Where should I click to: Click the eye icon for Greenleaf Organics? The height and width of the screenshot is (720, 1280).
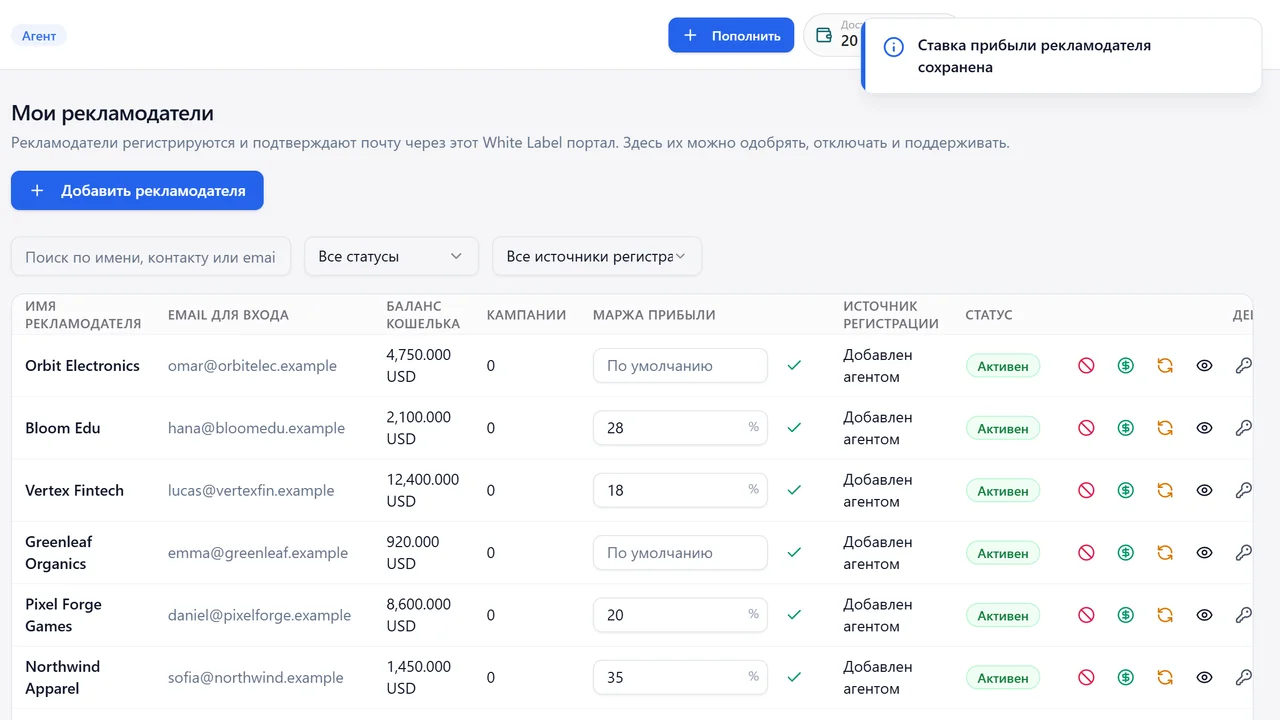1205,553
